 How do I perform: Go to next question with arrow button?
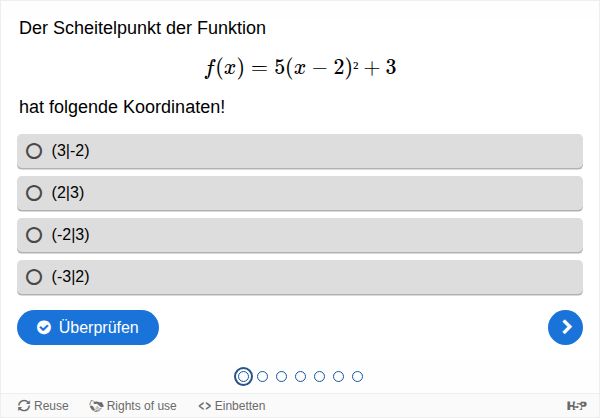click(565, 327)
